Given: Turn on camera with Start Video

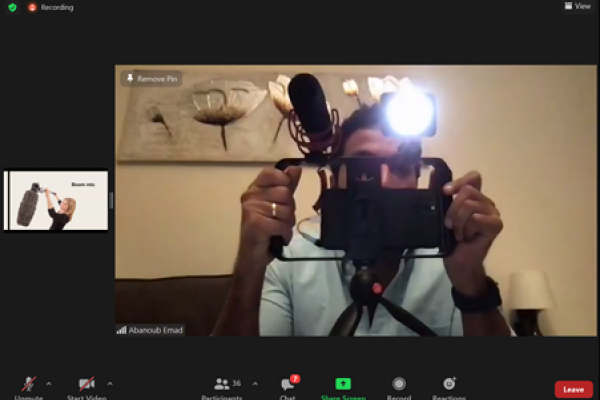Looking at the screenshot, I should (88, 386).
